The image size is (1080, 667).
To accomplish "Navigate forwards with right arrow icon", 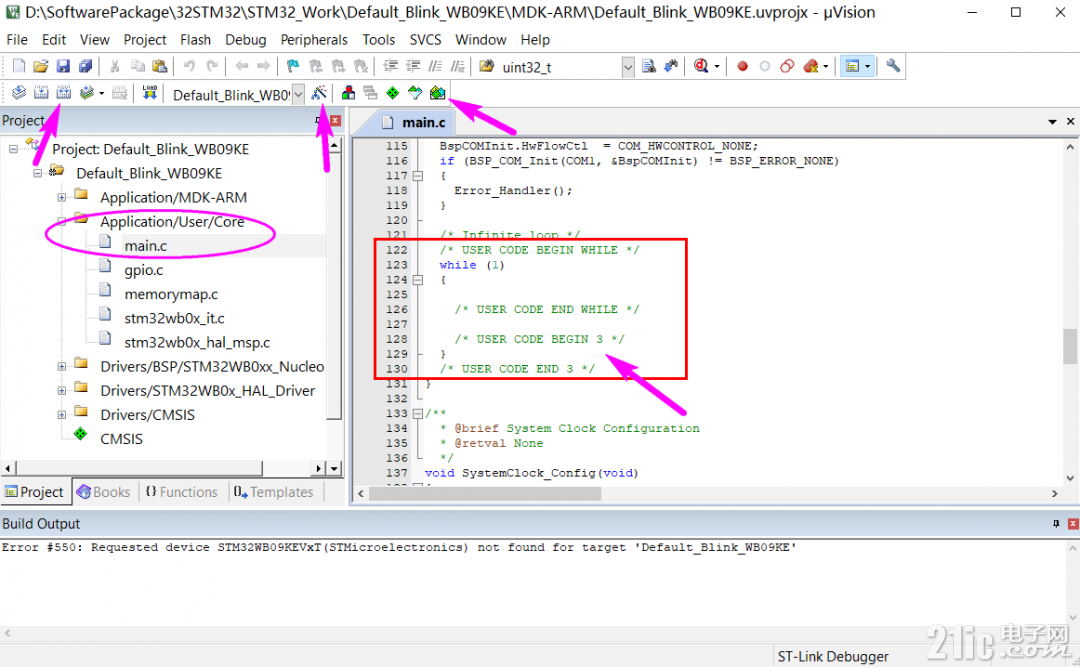I will (263, 66).
